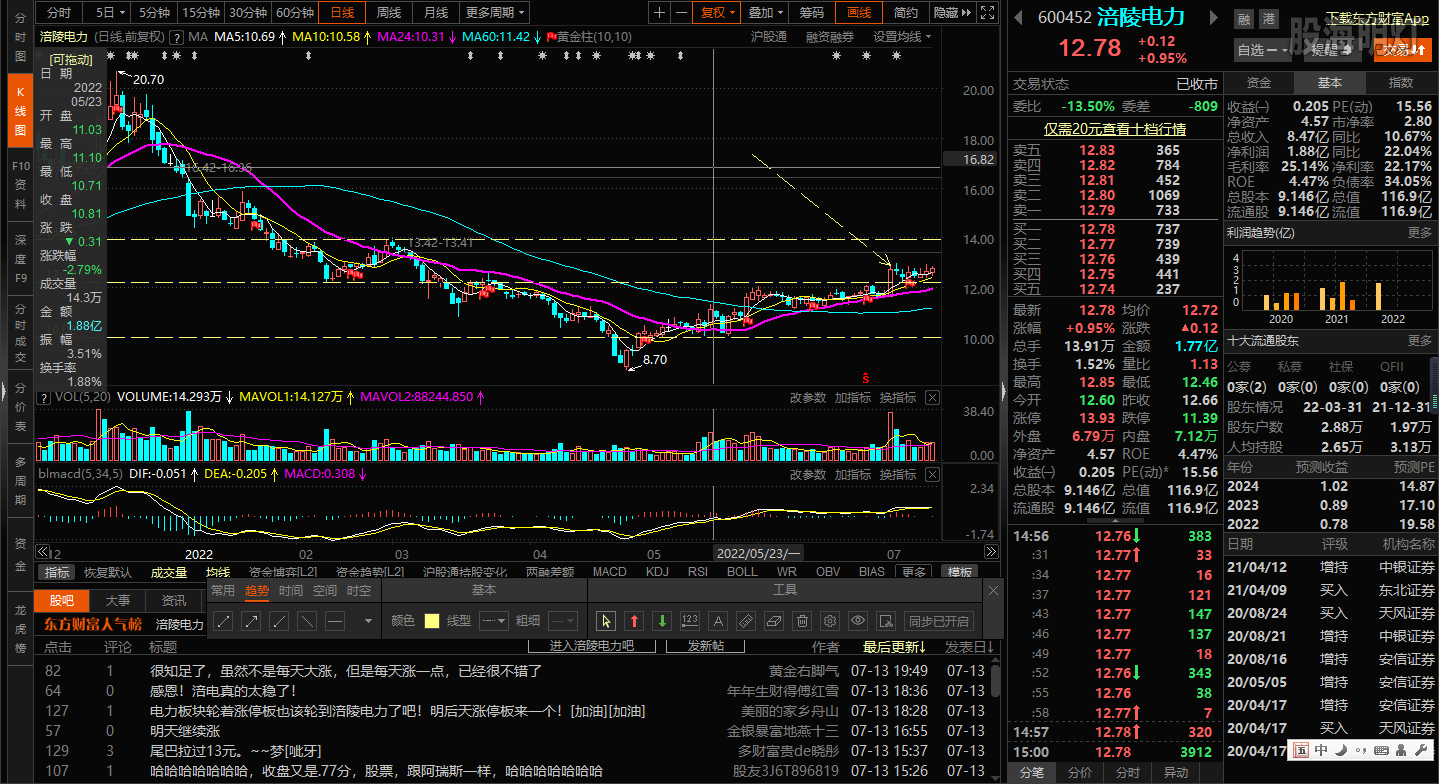Open VOL indicator help question mark

[x=44, y=397]
